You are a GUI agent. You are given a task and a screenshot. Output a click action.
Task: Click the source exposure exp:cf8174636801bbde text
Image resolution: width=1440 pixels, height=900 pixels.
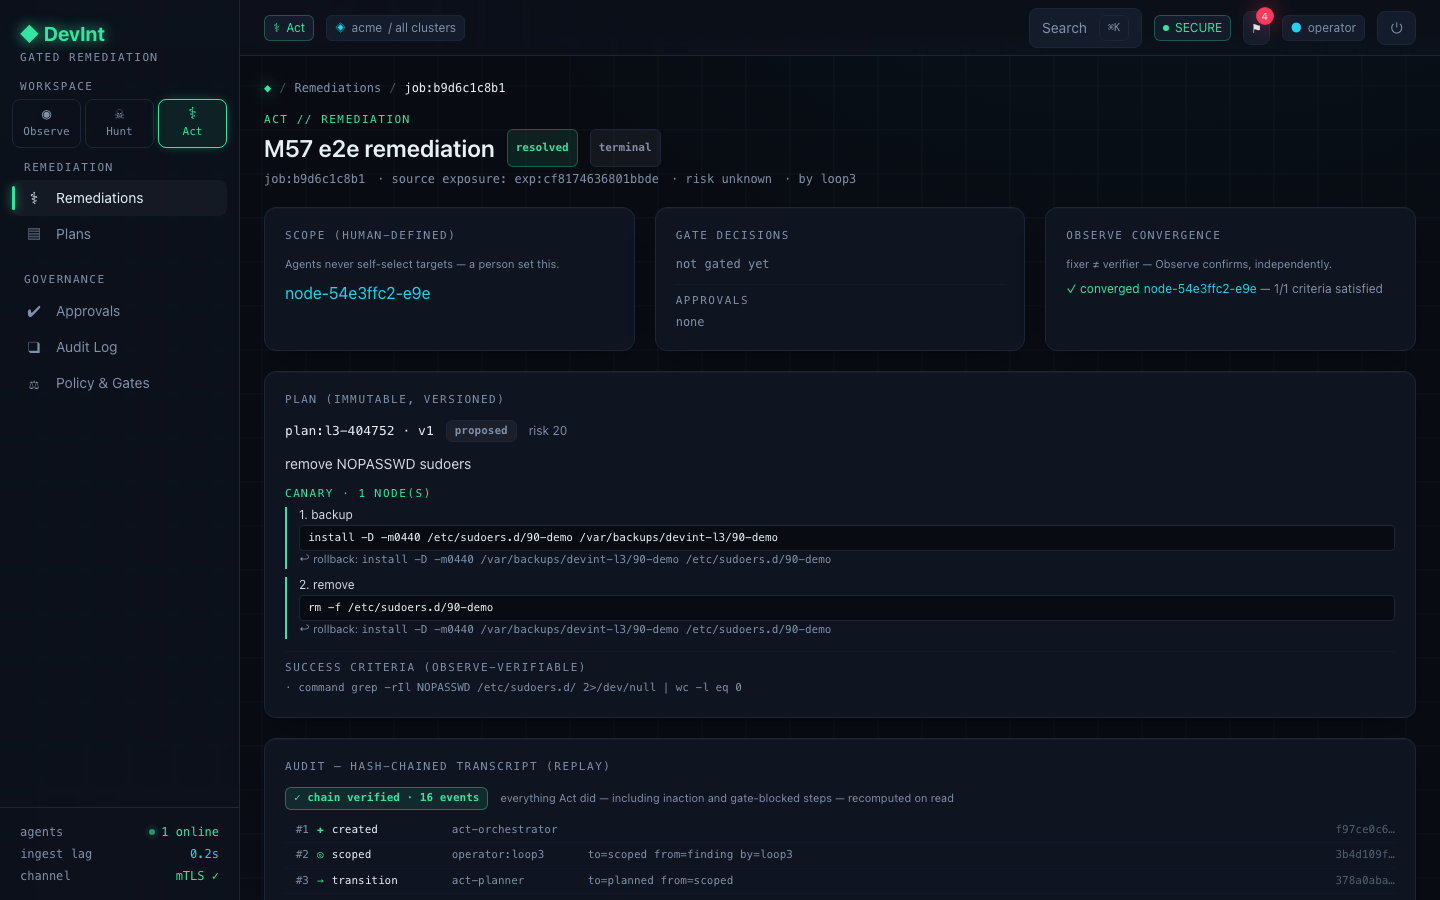(525, 179)
